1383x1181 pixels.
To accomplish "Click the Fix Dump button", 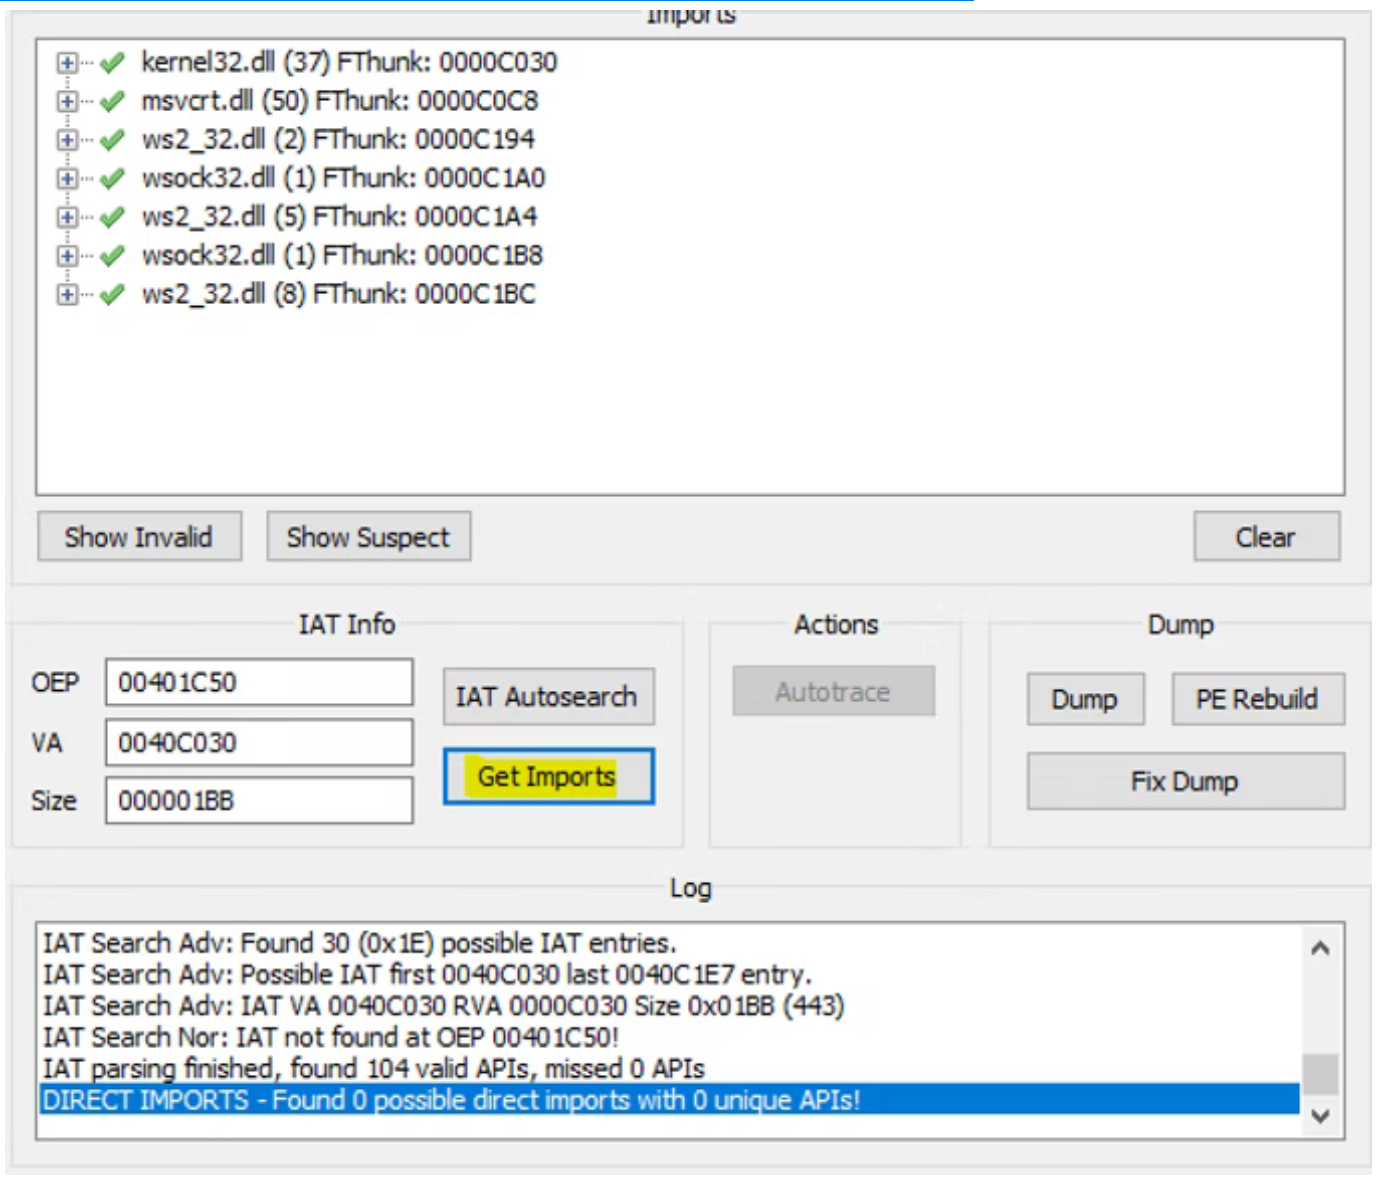I will tap(1184, 781).
